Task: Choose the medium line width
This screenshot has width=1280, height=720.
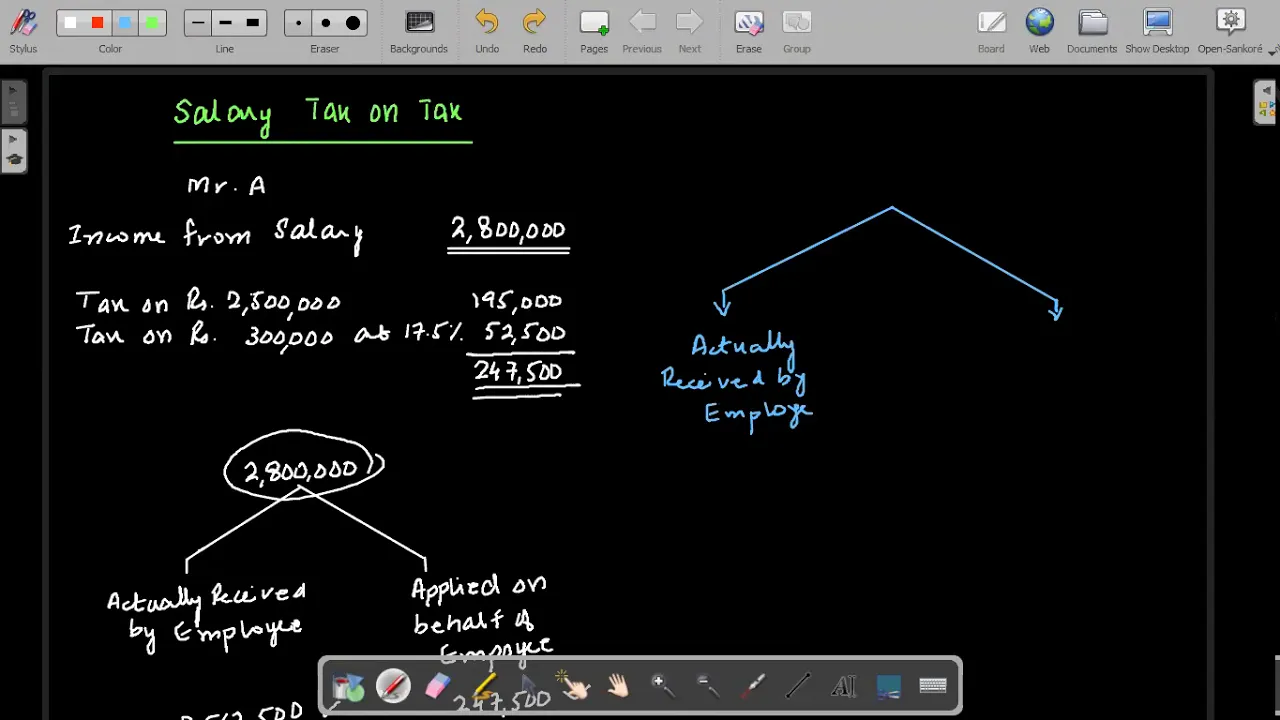Action: (x=225, y=23)
